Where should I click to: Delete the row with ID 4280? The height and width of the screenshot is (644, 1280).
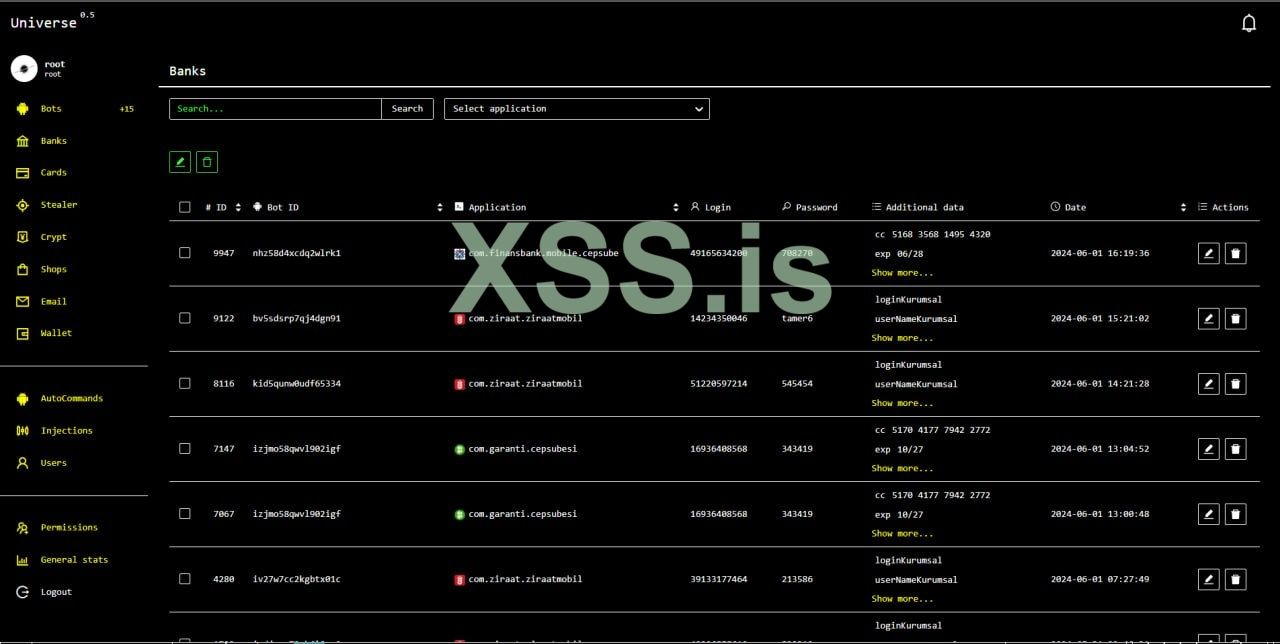point(1235,579)
